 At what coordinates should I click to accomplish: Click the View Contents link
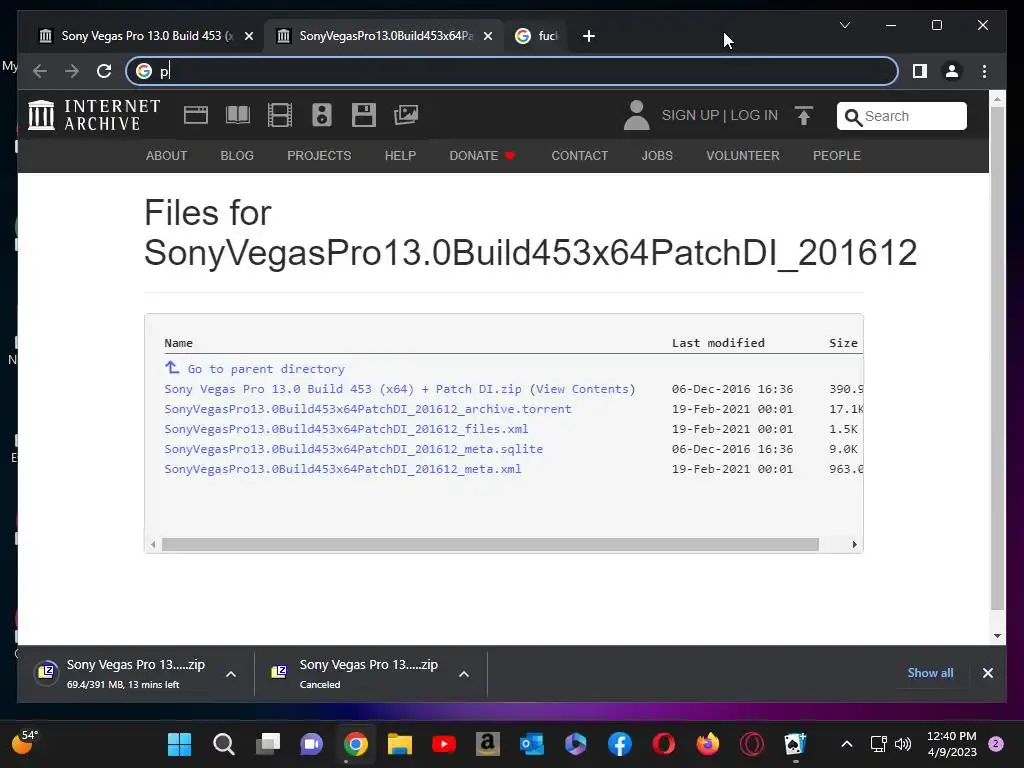pyautogui.click(x=583, y=389)
